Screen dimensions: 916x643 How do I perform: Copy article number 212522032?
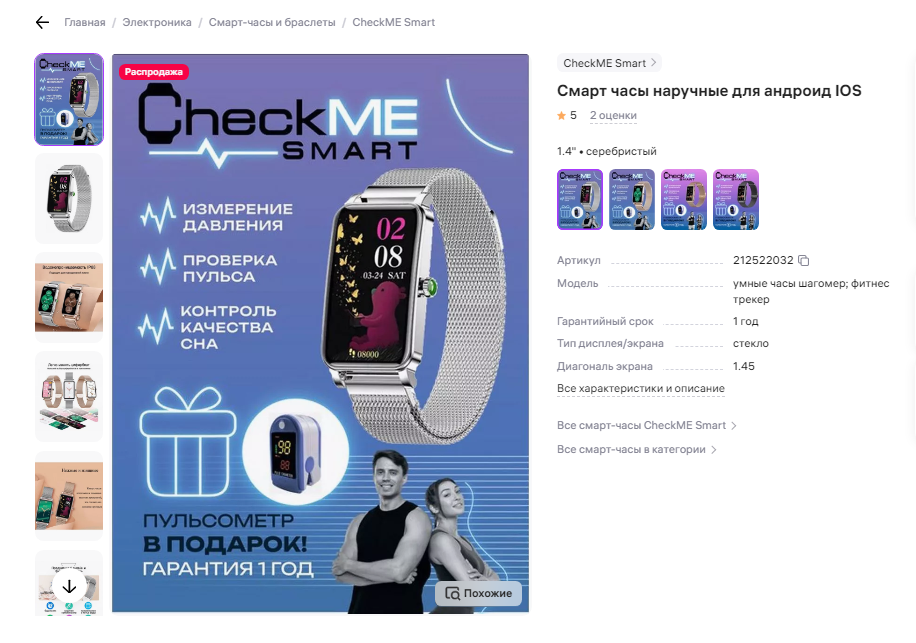point(804,260)
